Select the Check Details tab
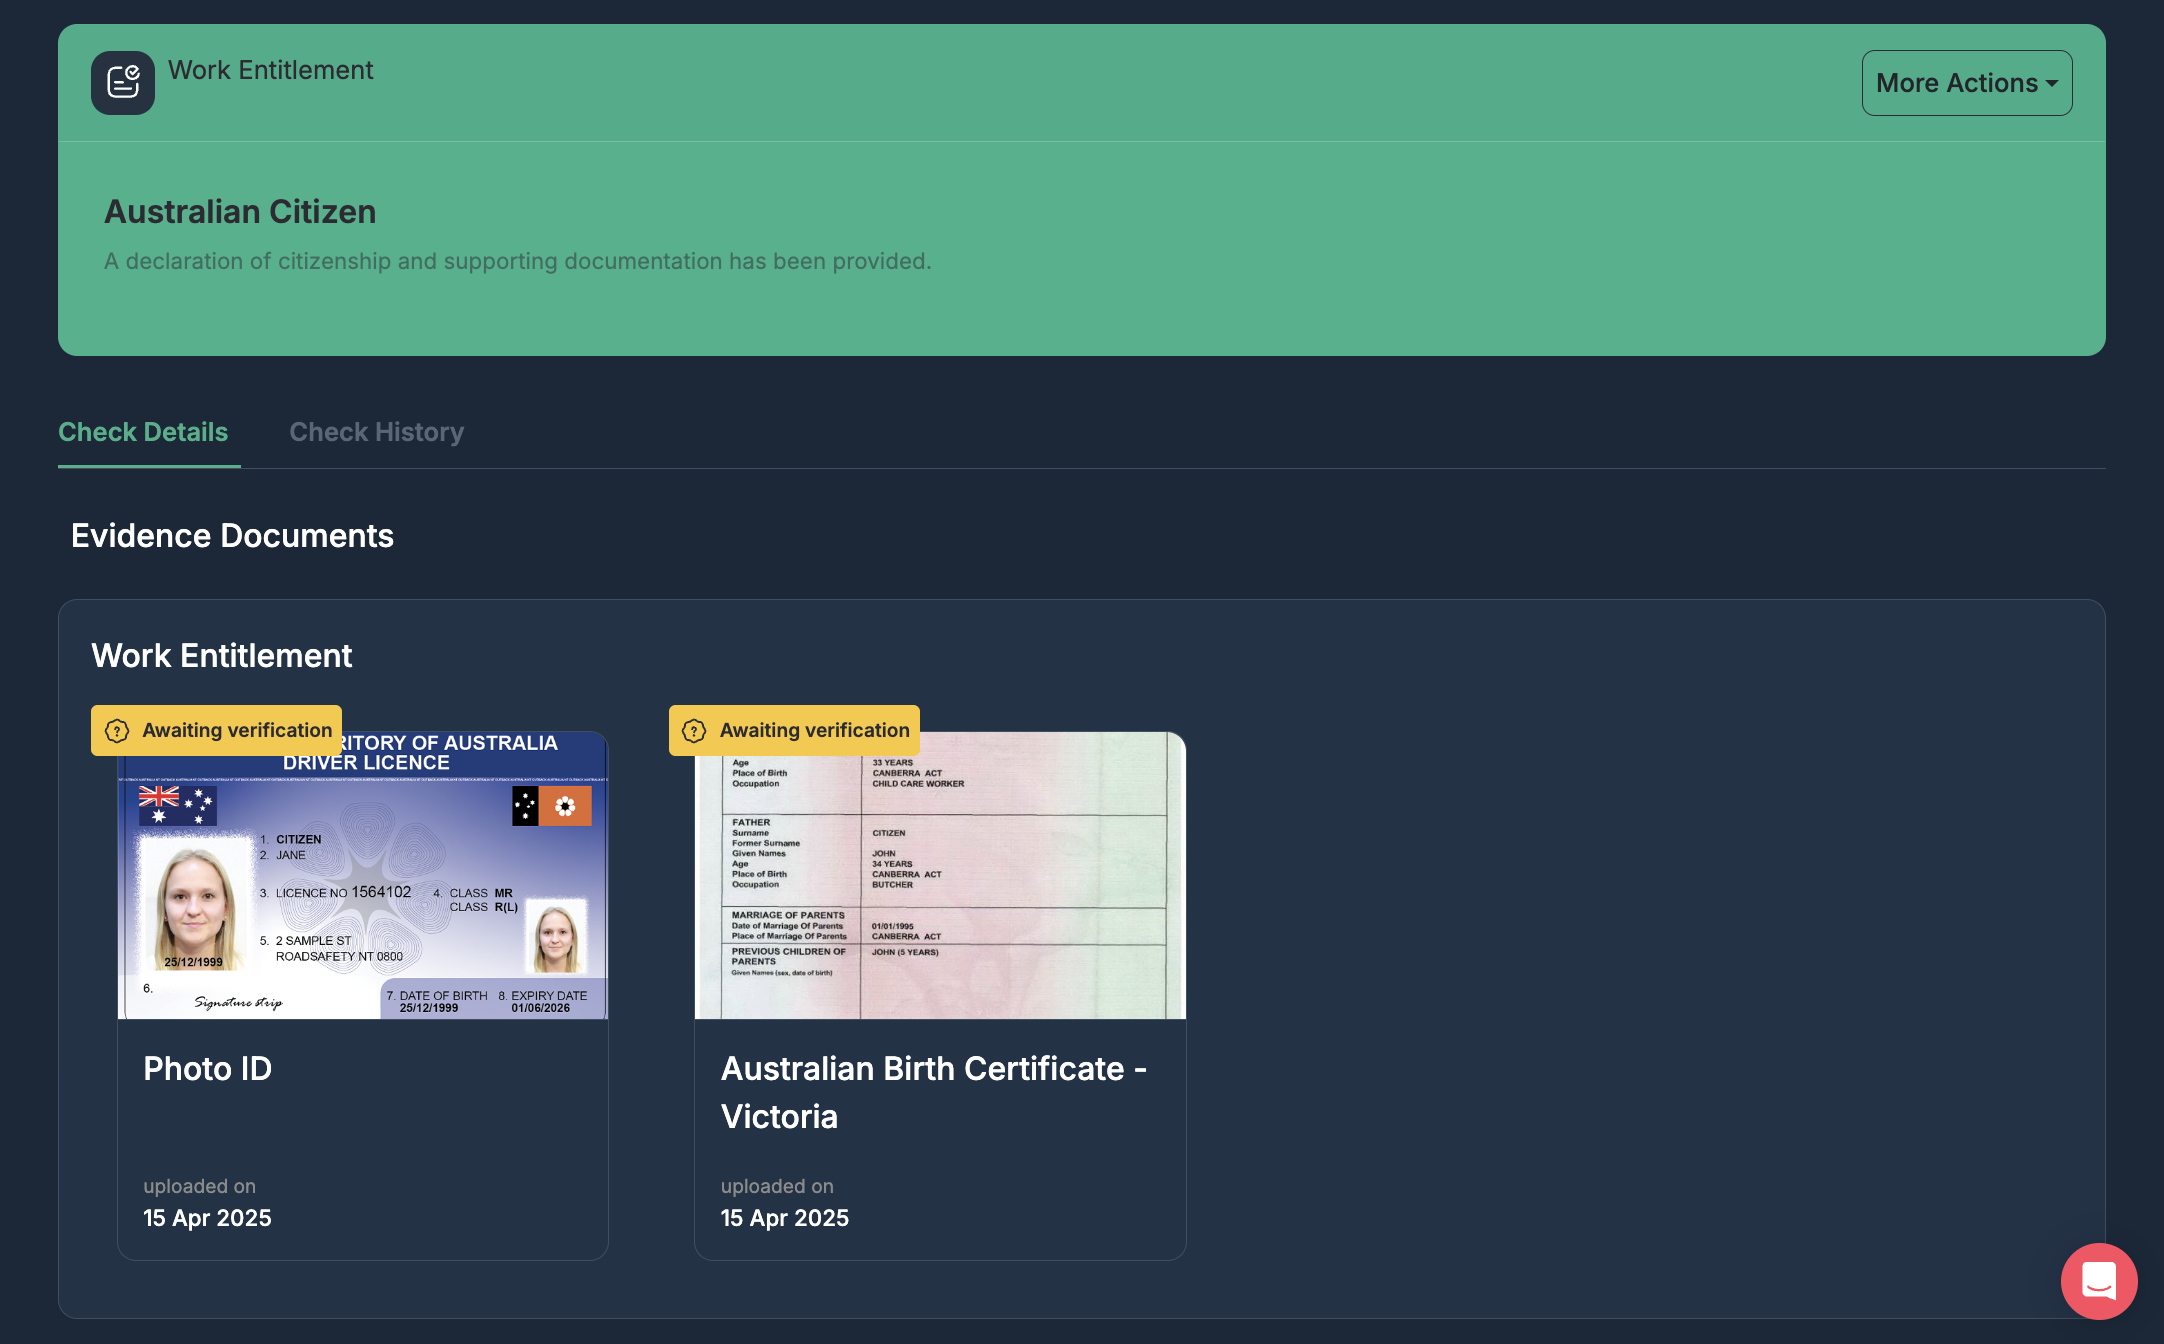 [143, 432]
